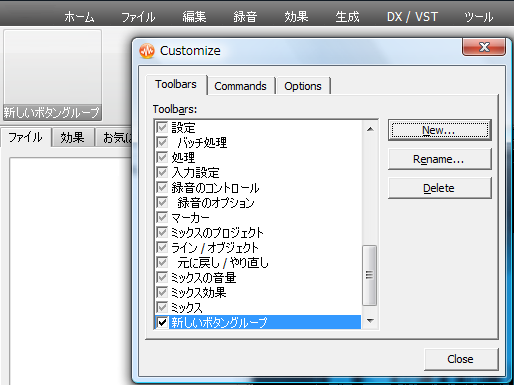Toggle the 処理 toolbar checkbox
The width and height of the screenshot is (514, 385).
(x=162, y=157)
